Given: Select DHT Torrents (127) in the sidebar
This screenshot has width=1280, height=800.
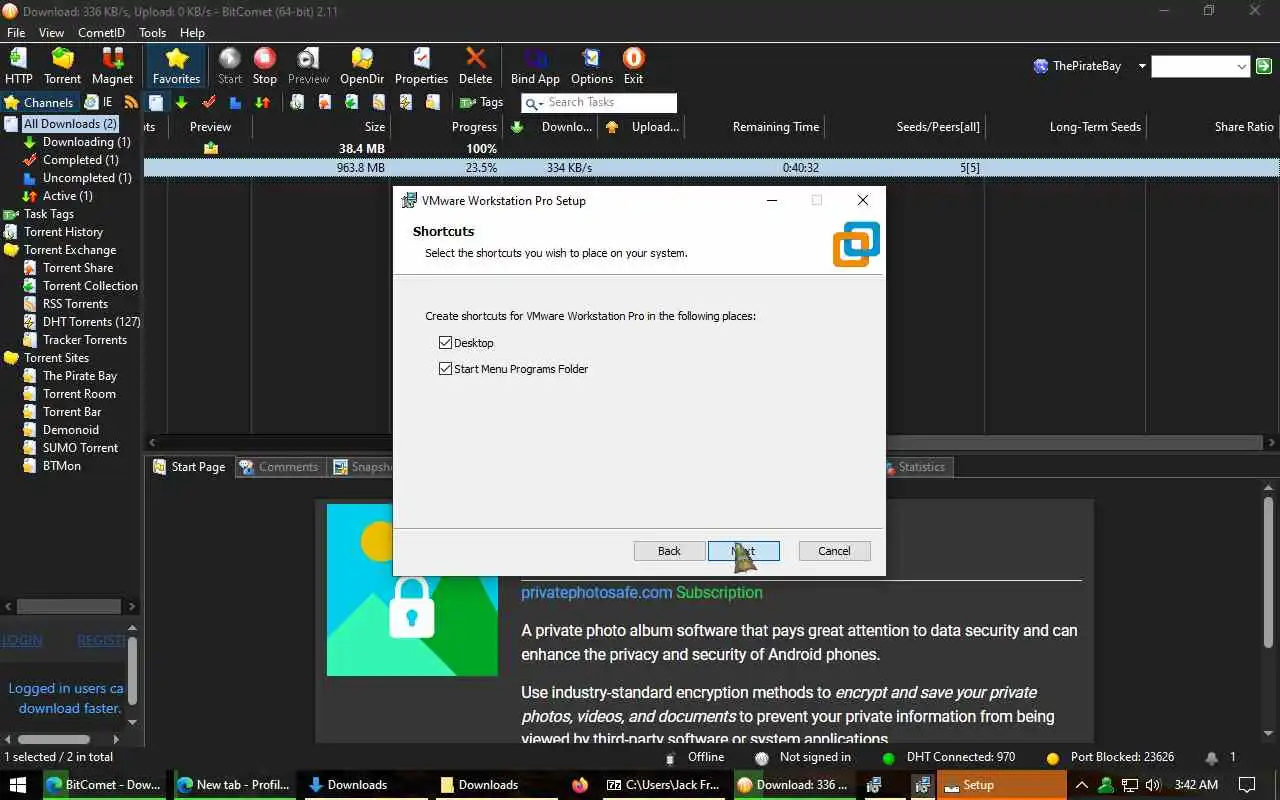Looking at the screenshot, I should (x=91, y=322).
